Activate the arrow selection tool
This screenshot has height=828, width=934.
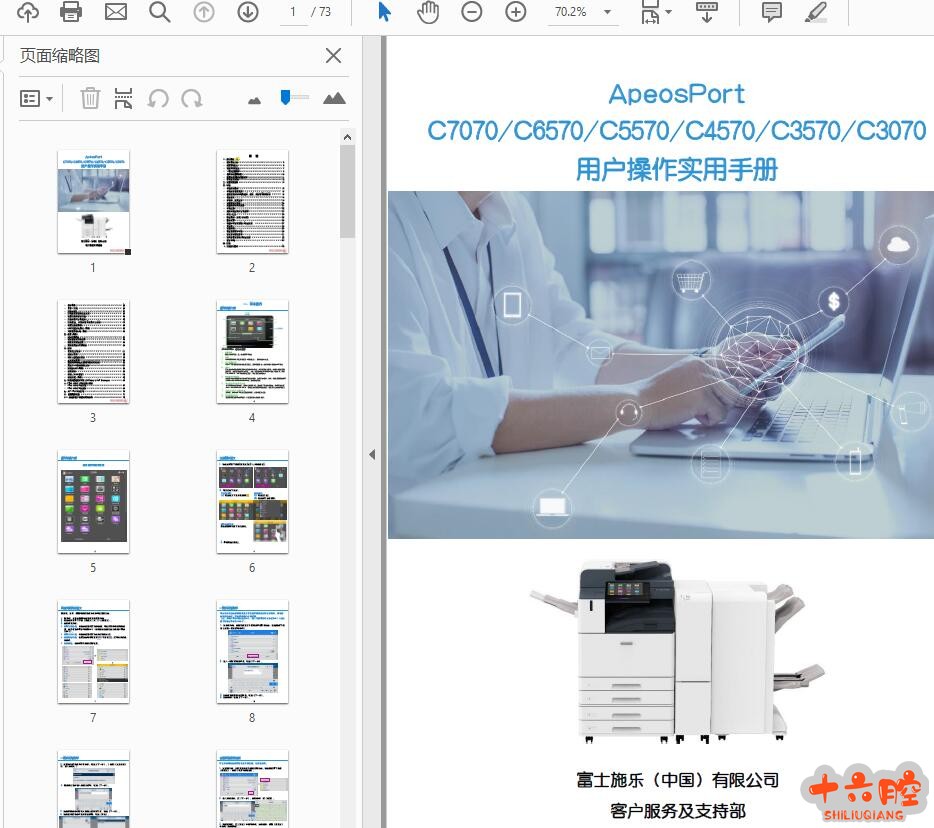coord(385,12)
